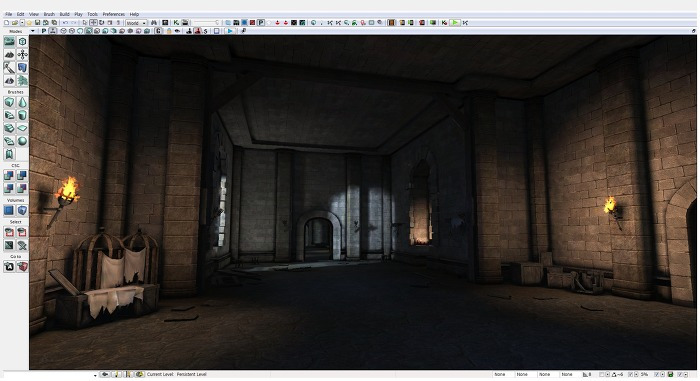Open the World coordinate system dropdown

(136, 23)
